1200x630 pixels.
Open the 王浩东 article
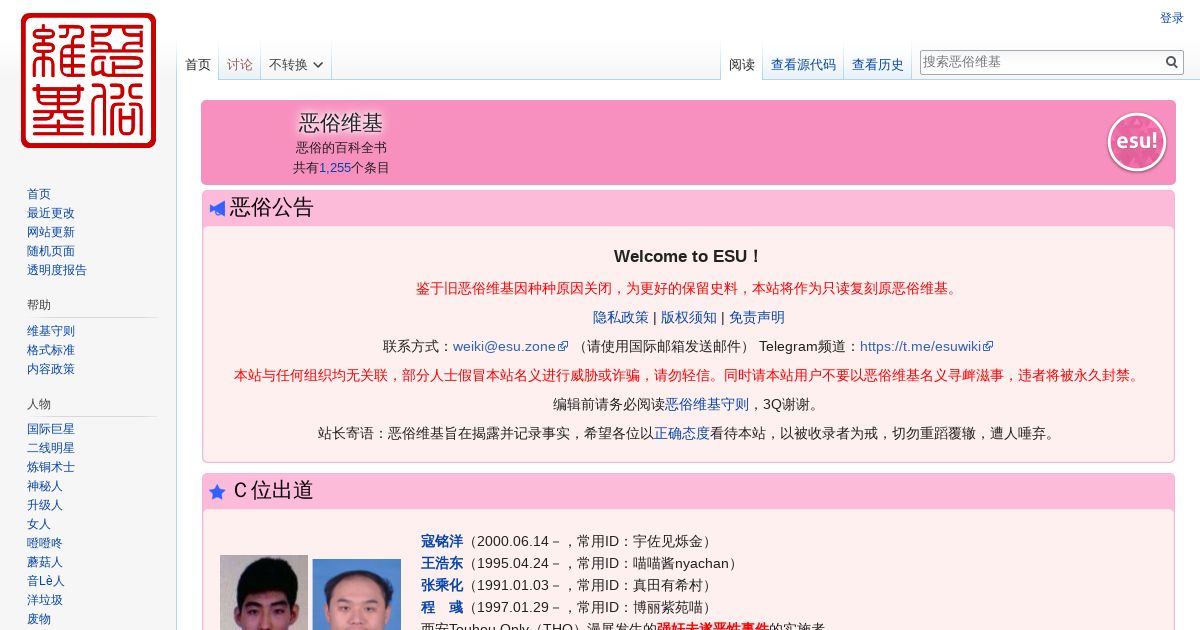[442, 563]
